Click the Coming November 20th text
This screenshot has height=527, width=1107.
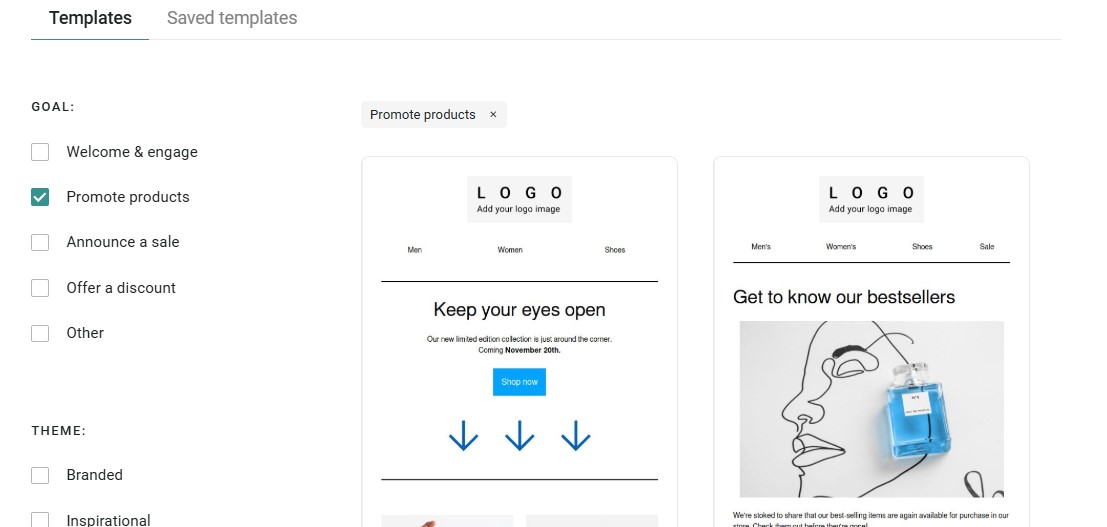pyautogui.click(x=520, y=350)
